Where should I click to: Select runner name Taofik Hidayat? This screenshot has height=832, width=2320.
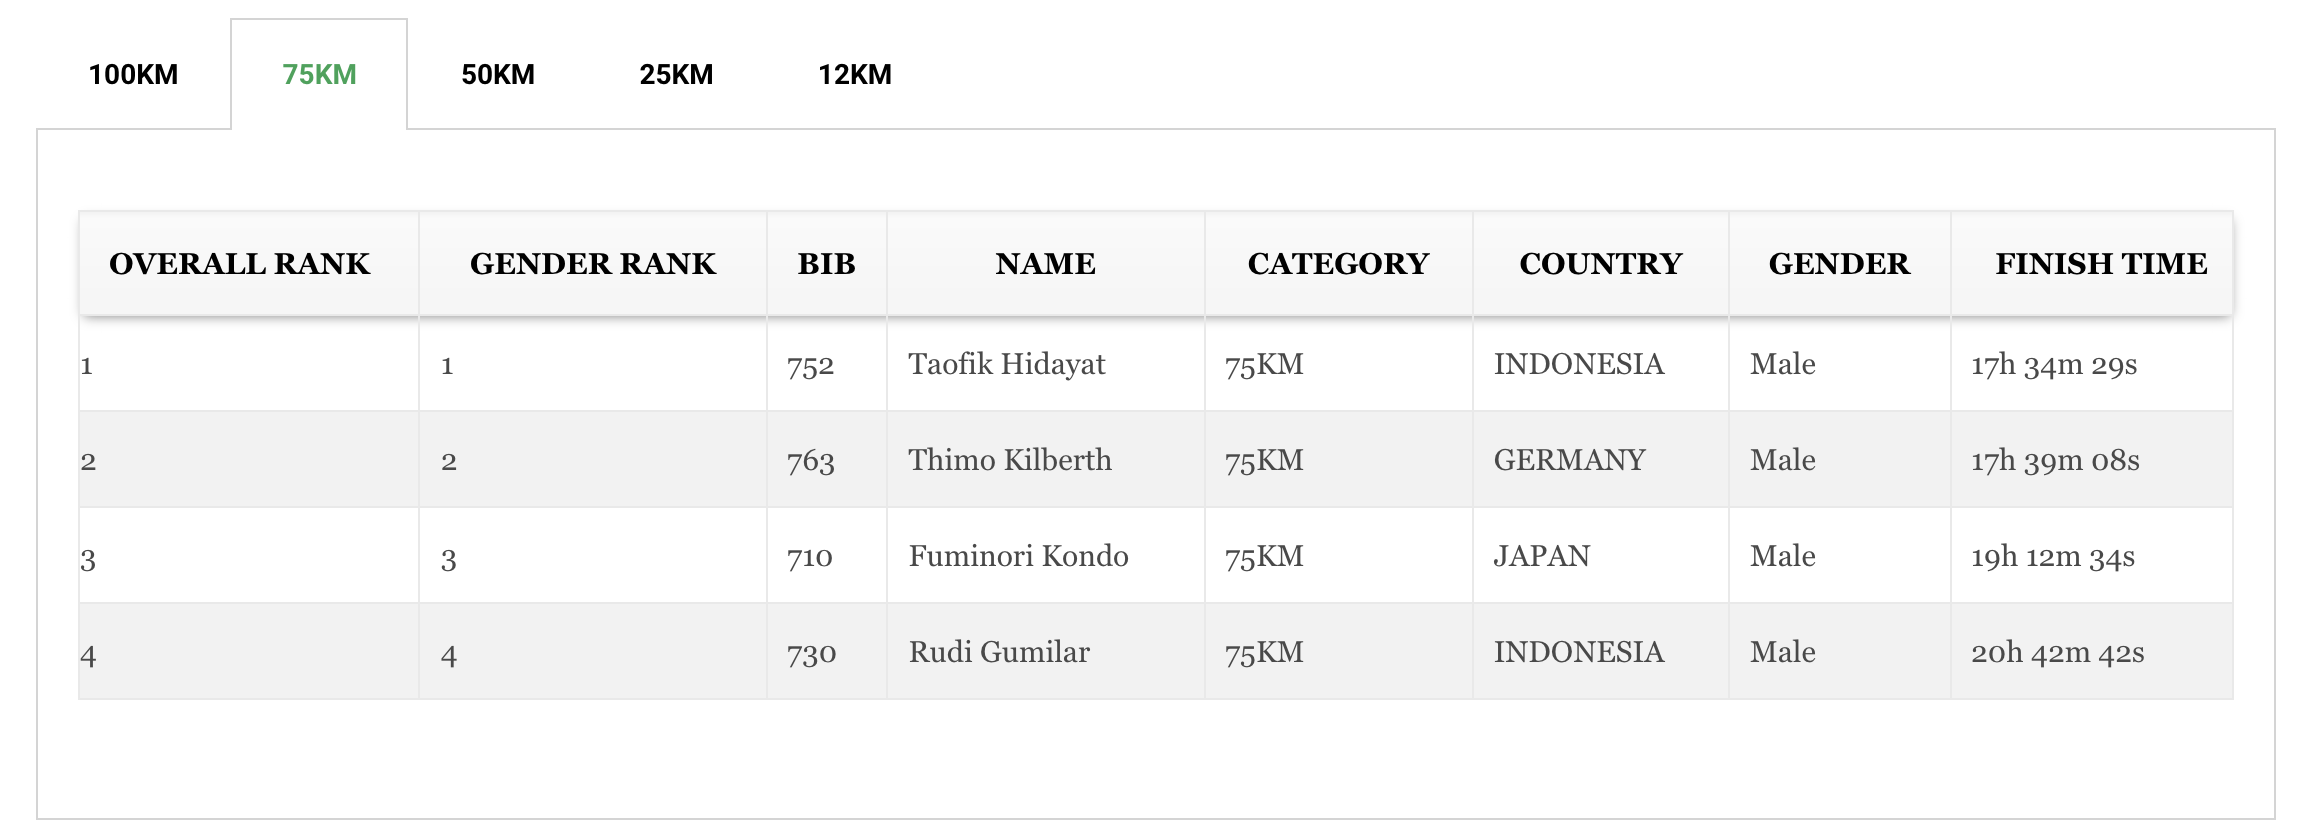(x=1006, y=365)
